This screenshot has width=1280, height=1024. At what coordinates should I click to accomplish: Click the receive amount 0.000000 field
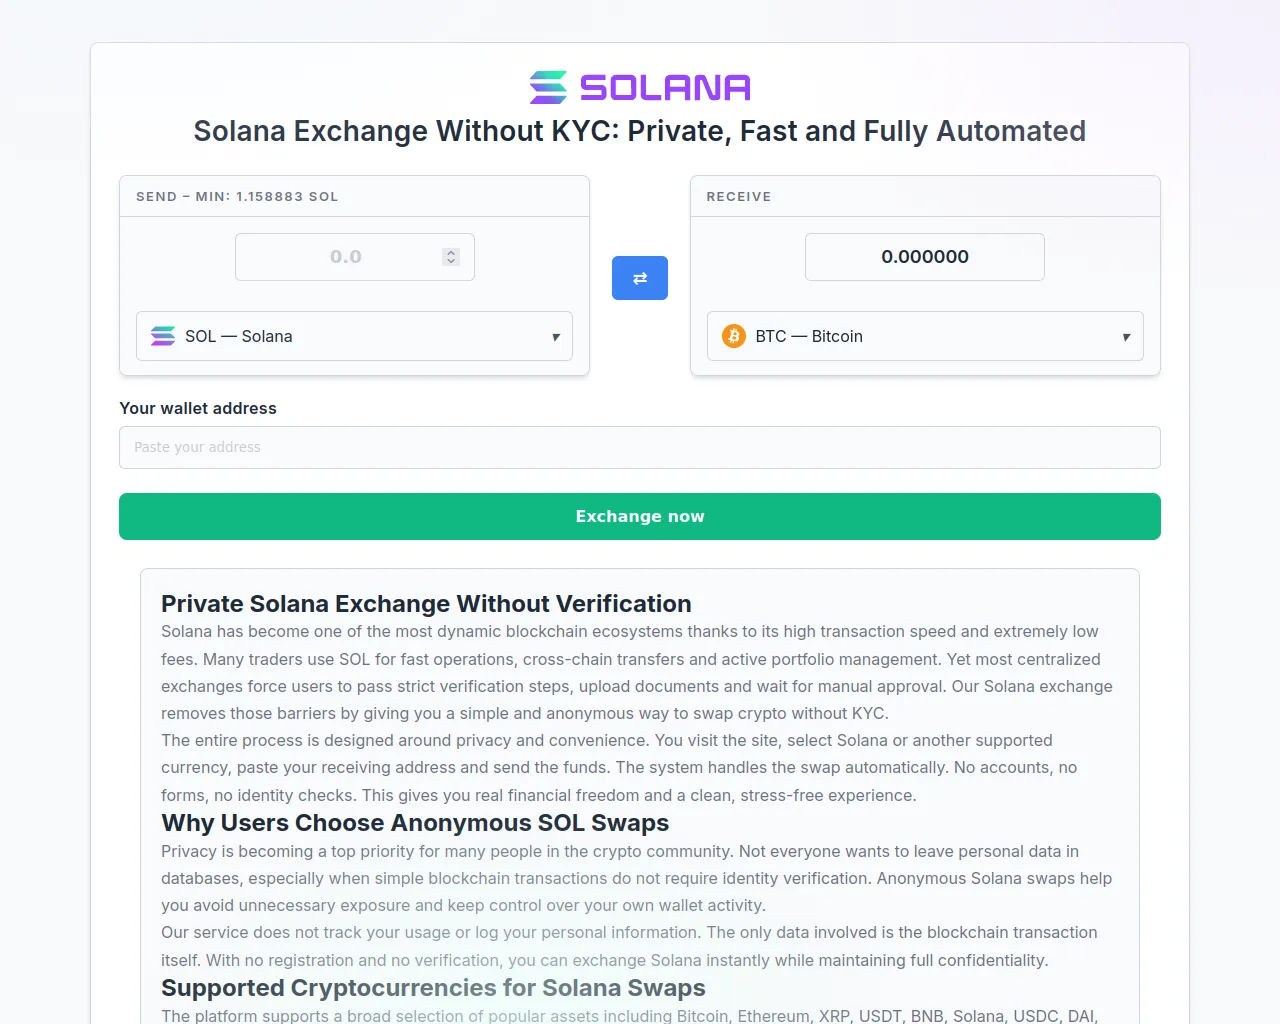(925, 257)
